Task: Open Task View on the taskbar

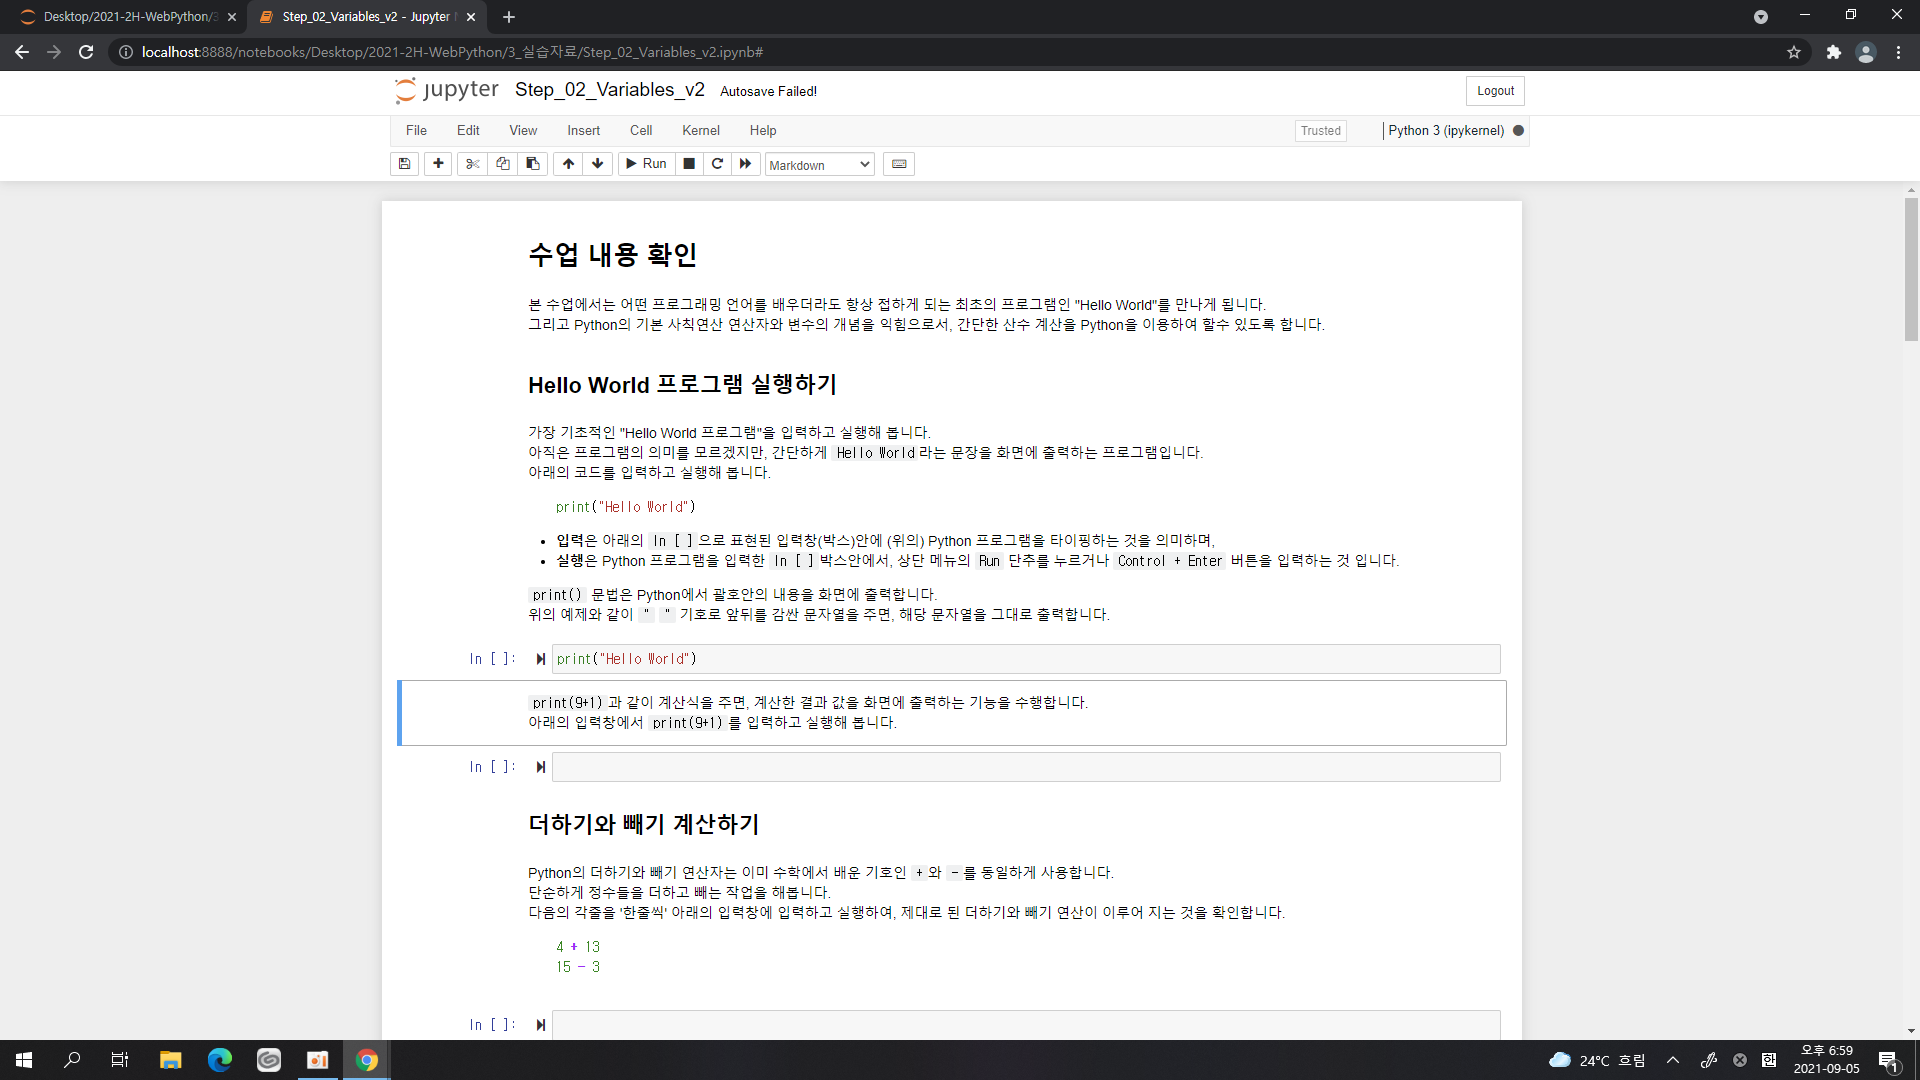Action: (x=120, y=1060)
